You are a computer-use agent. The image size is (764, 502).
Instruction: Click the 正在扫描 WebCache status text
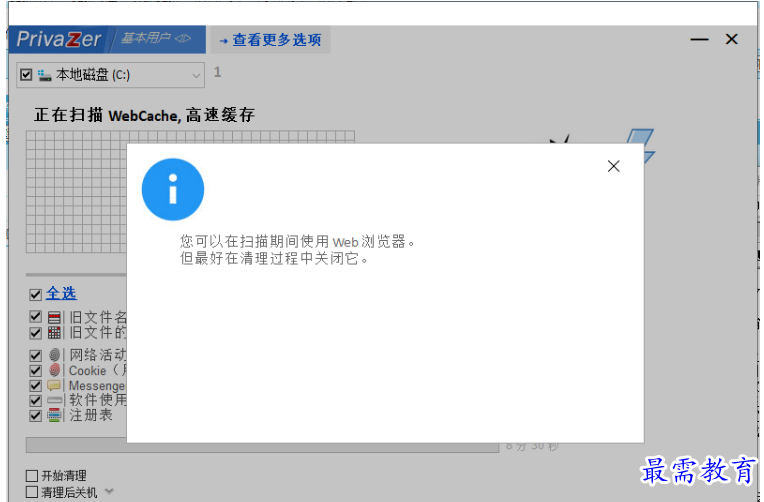pyautogui.click(x=144, y=116)
